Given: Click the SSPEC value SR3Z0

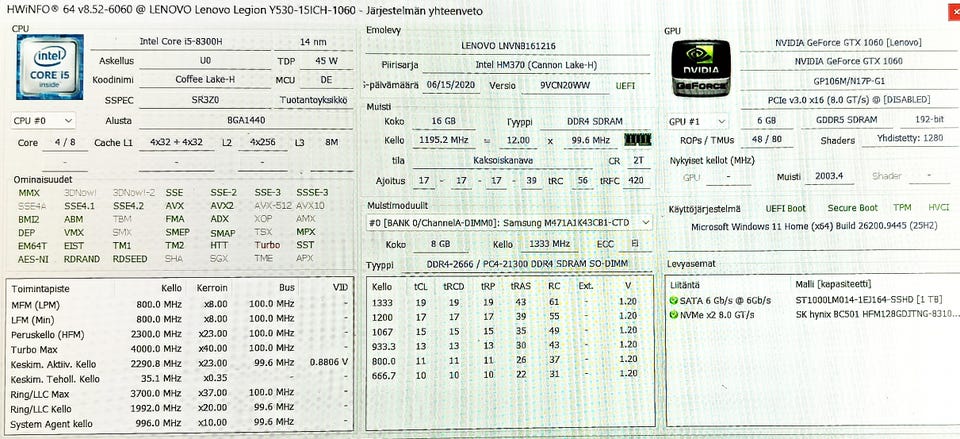Looking at the screenshot, I should point(204,100).
